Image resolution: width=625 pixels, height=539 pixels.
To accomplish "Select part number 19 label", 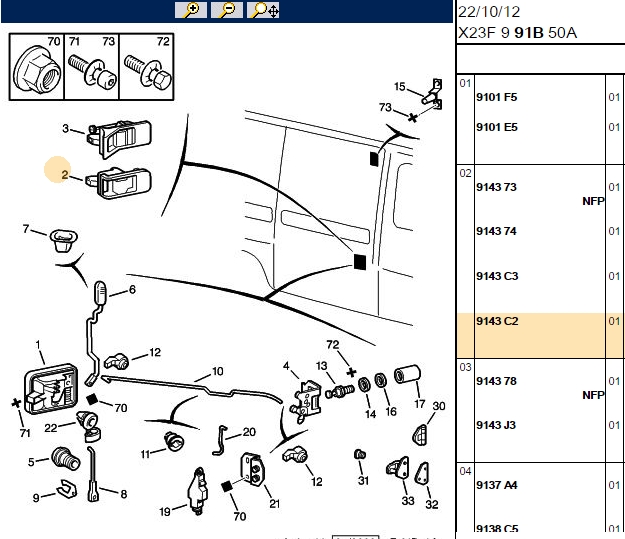I will click(165, 511).
